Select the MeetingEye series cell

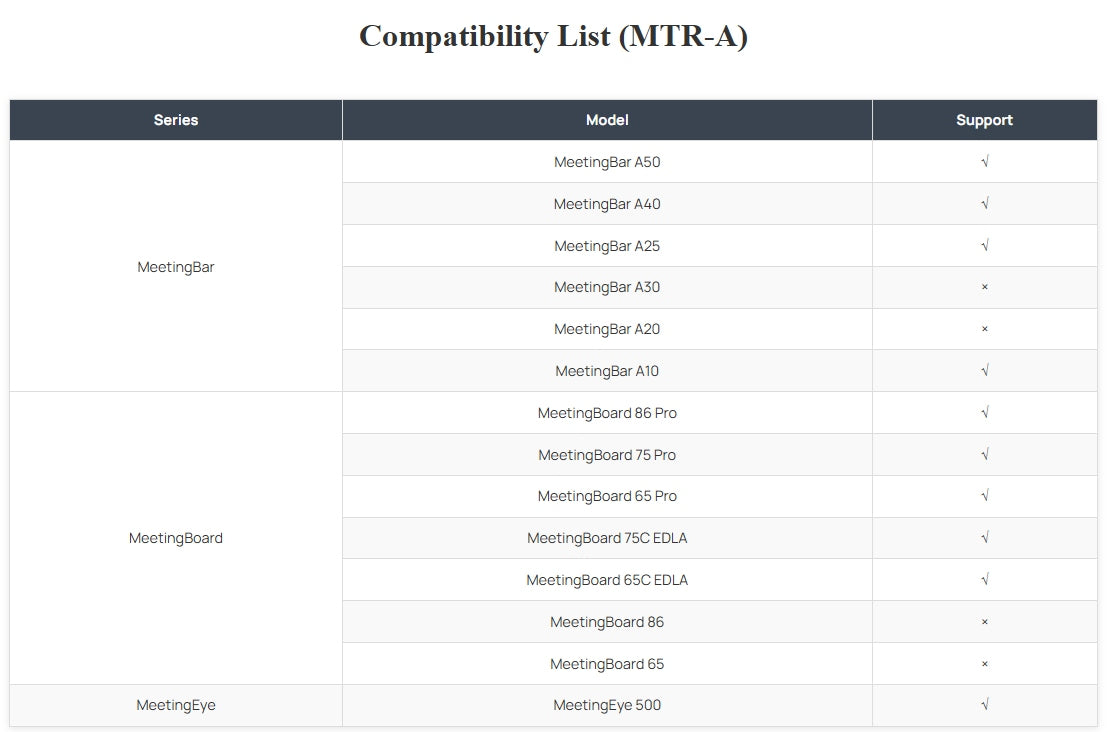coord(176,705)
